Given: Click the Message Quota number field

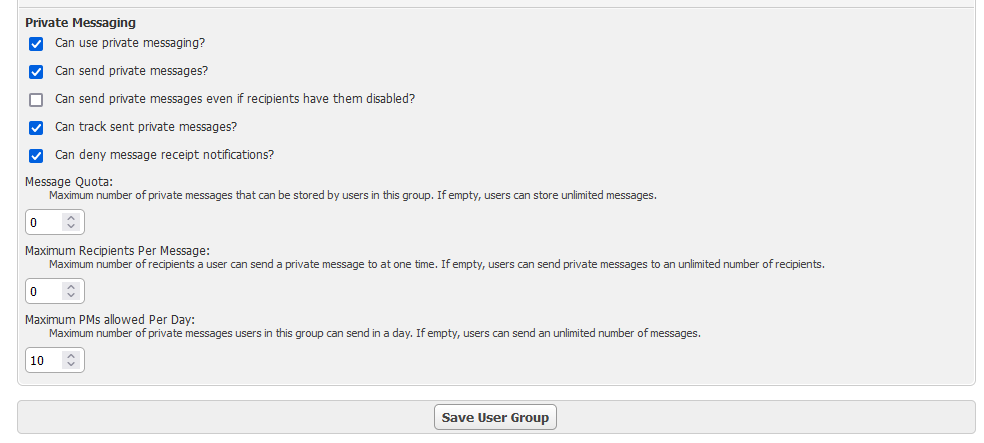Looking at the screenshot, I should pos(44,222).
